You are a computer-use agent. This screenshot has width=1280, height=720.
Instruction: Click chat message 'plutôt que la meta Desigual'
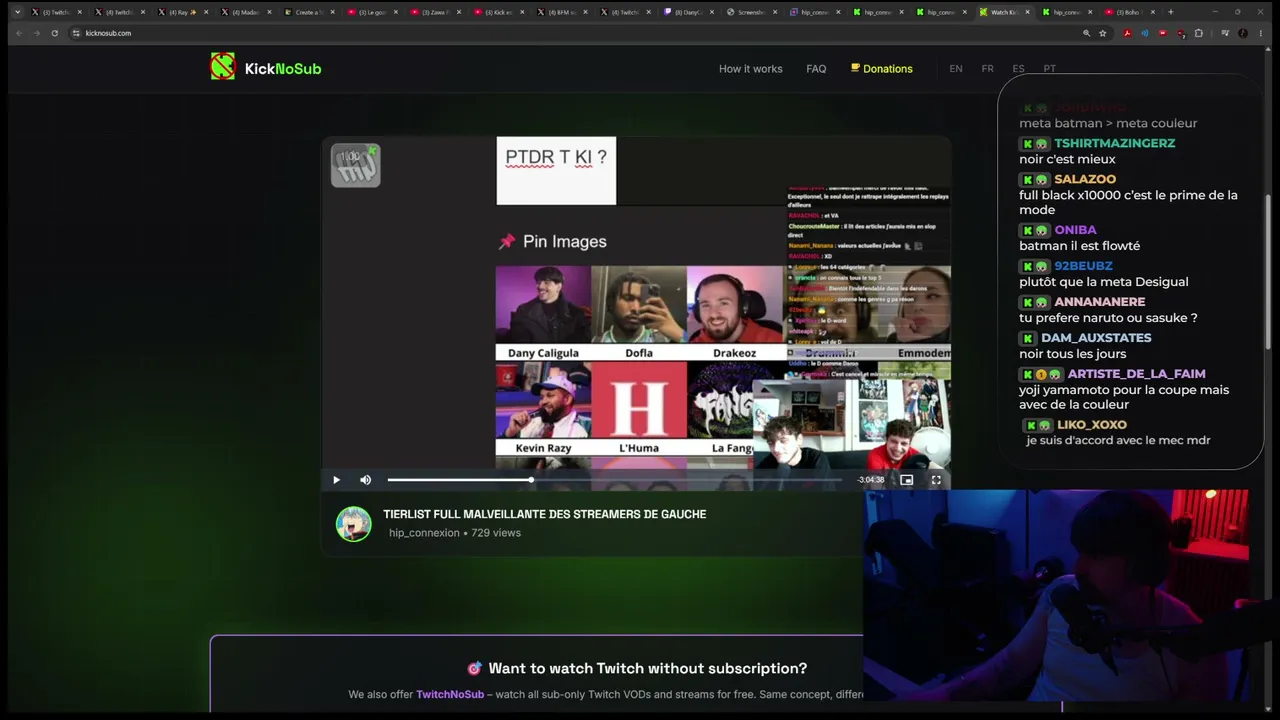[1104, 282]
